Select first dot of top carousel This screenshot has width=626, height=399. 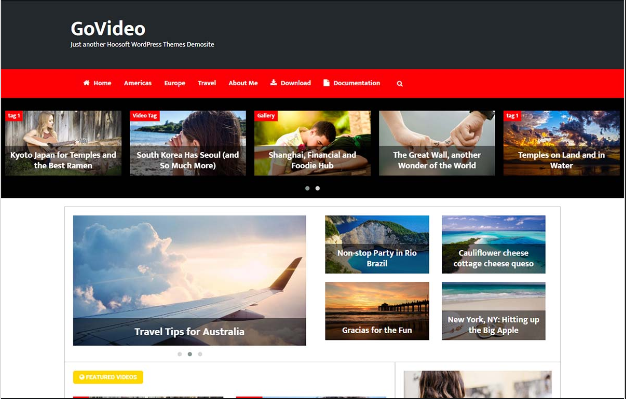[x=307, y=188]
